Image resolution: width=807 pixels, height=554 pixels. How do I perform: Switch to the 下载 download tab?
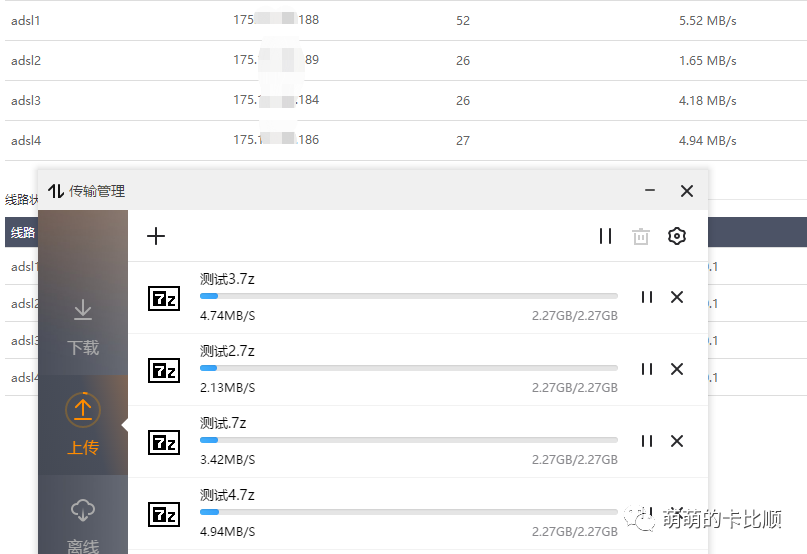(x=83, y=327)
